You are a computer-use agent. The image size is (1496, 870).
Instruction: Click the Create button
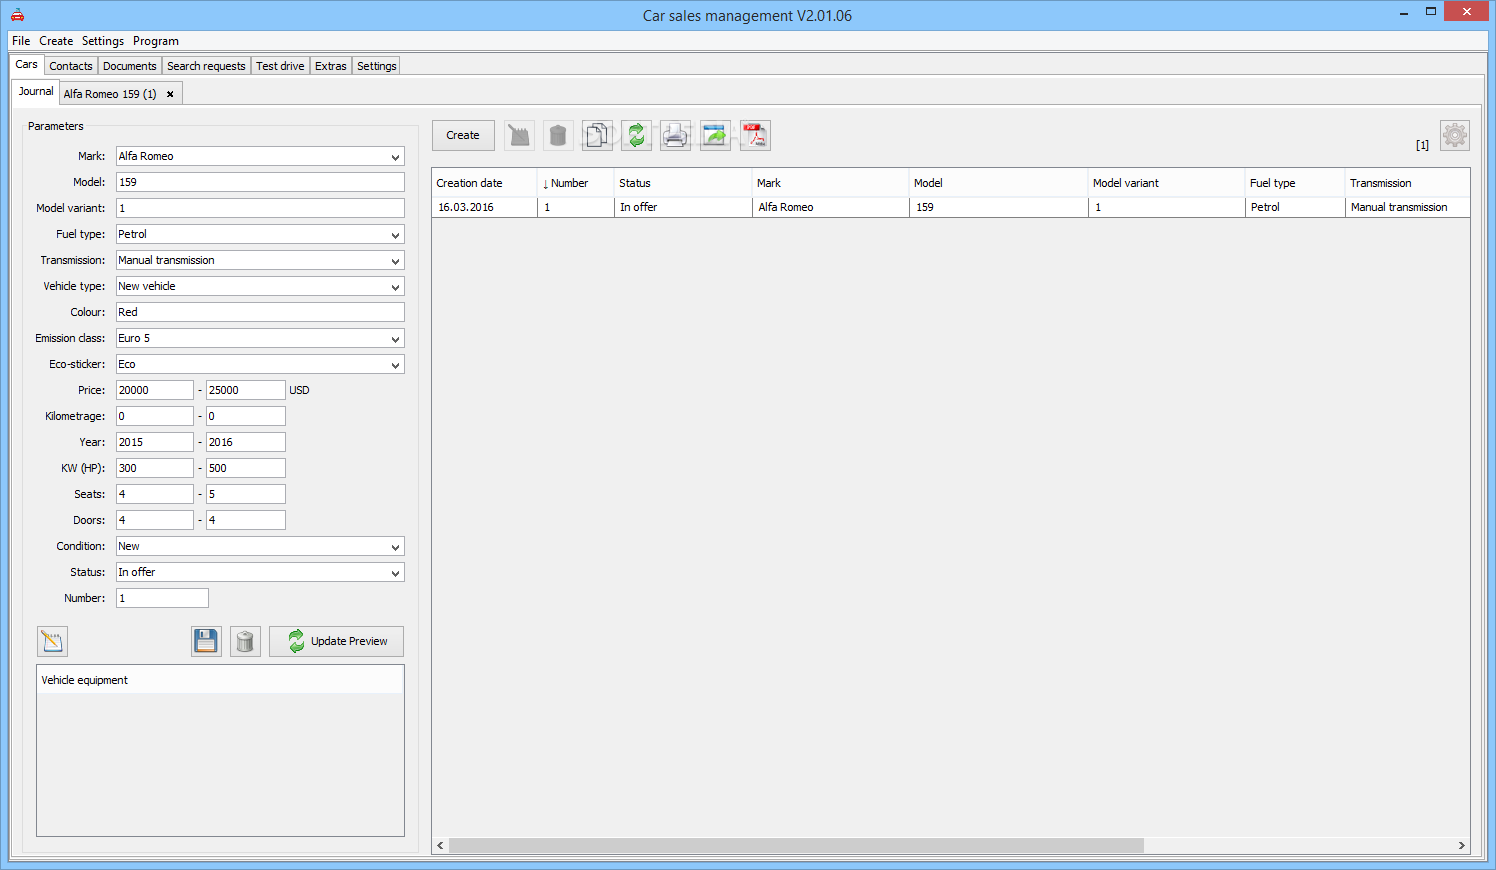pyautogui.click(x=463, y=135)
